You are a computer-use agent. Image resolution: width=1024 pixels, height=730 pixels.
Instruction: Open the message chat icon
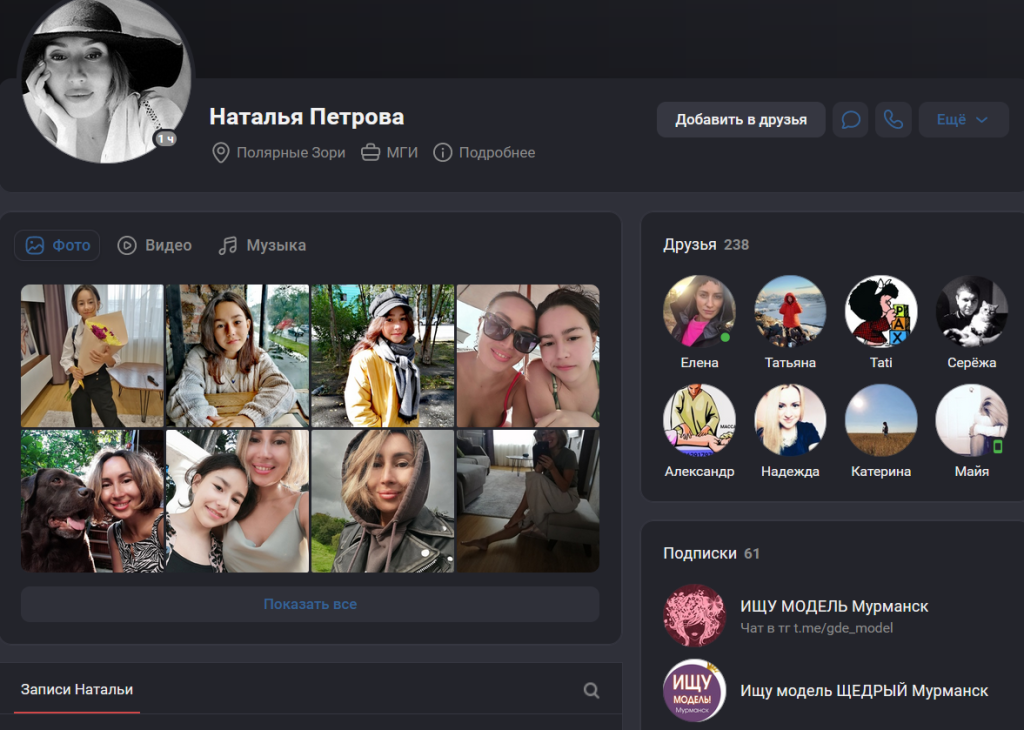click(850, 119)
